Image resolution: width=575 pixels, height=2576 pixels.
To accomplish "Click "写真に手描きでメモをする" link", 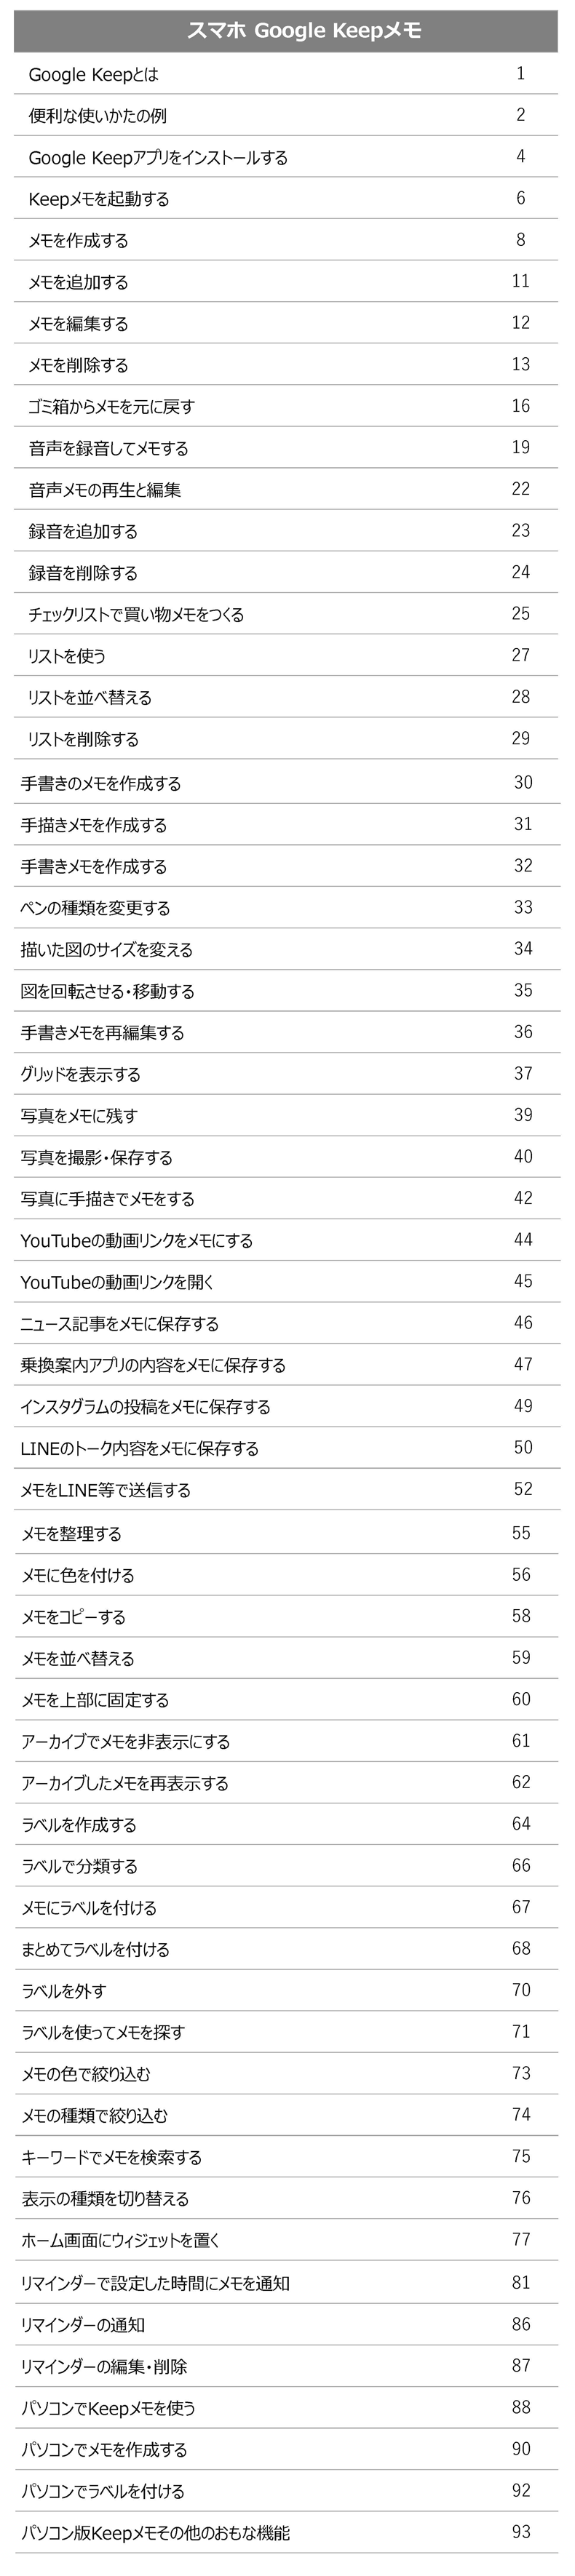I will 108,1199.
